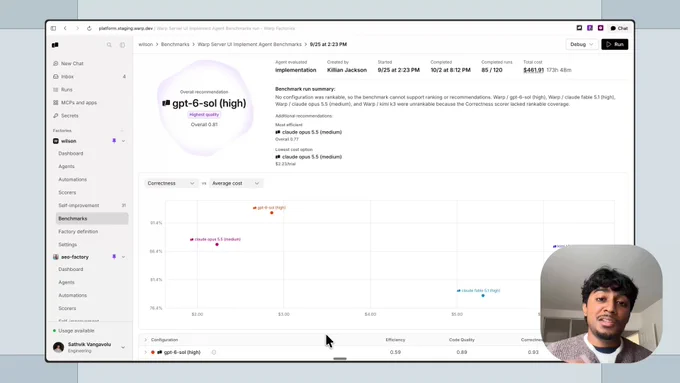Open wilson Scorers
680x383 pixels.
pos(67,193)
